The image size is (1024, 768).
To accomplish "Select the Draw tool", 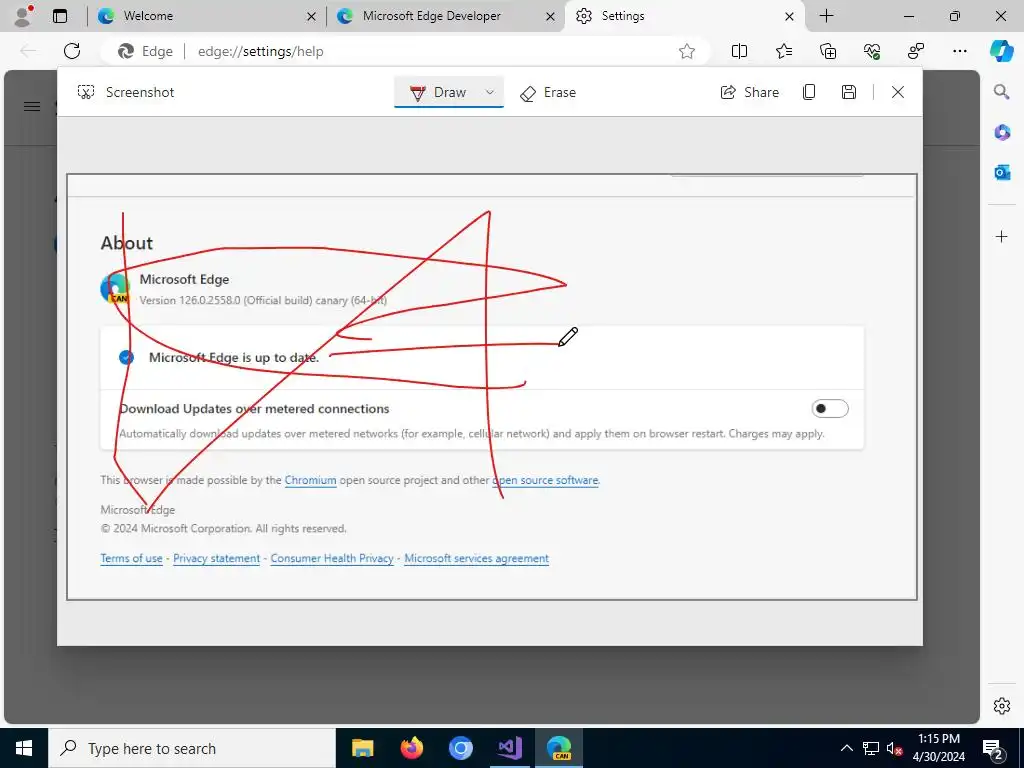I will (x=438, y=92).
